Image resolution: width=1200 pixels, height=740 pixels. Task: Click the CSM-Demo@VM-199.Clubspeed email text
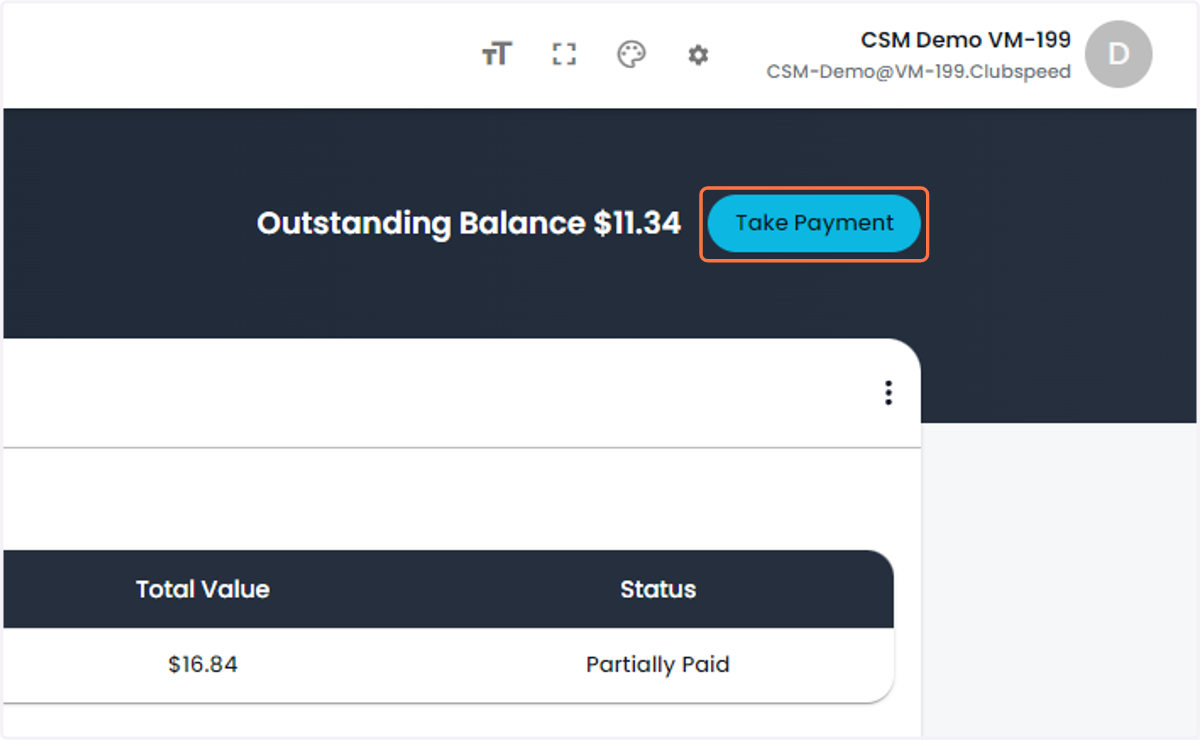(x=919, y=72)
